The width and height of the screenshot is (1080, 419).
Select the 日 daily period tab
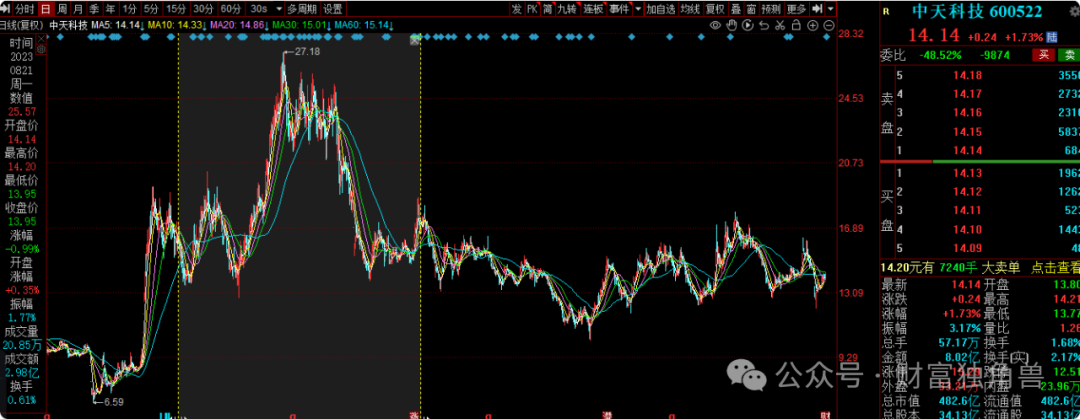(45, 9)
